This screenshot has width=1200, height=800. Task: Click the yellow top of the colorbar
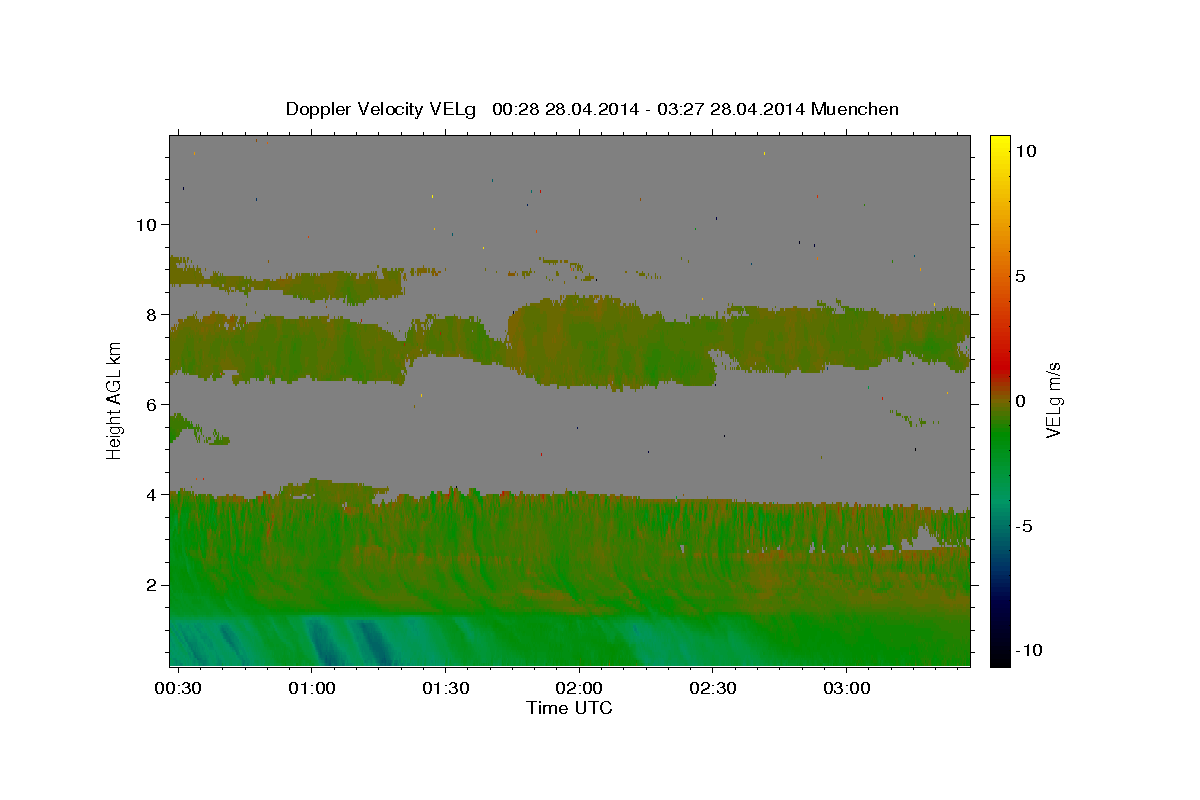pos(999,143)
